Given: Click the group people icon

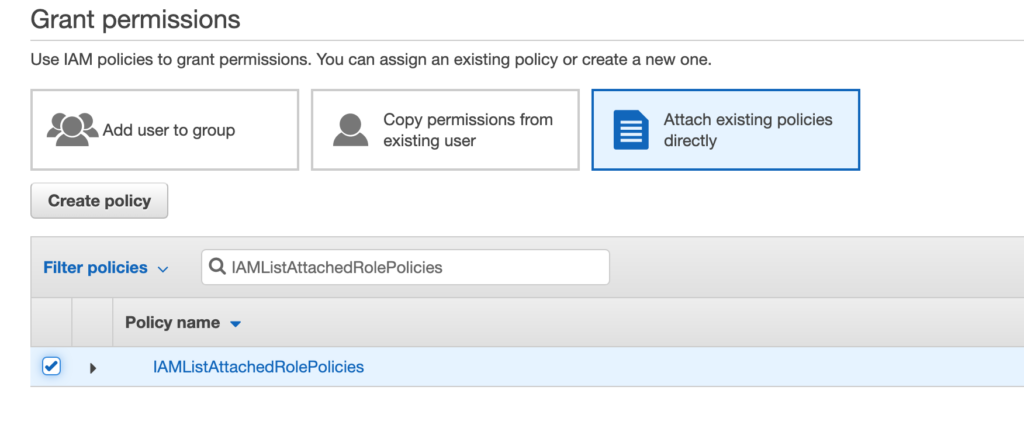Looking at the screenshot, I should coord(72,130).
